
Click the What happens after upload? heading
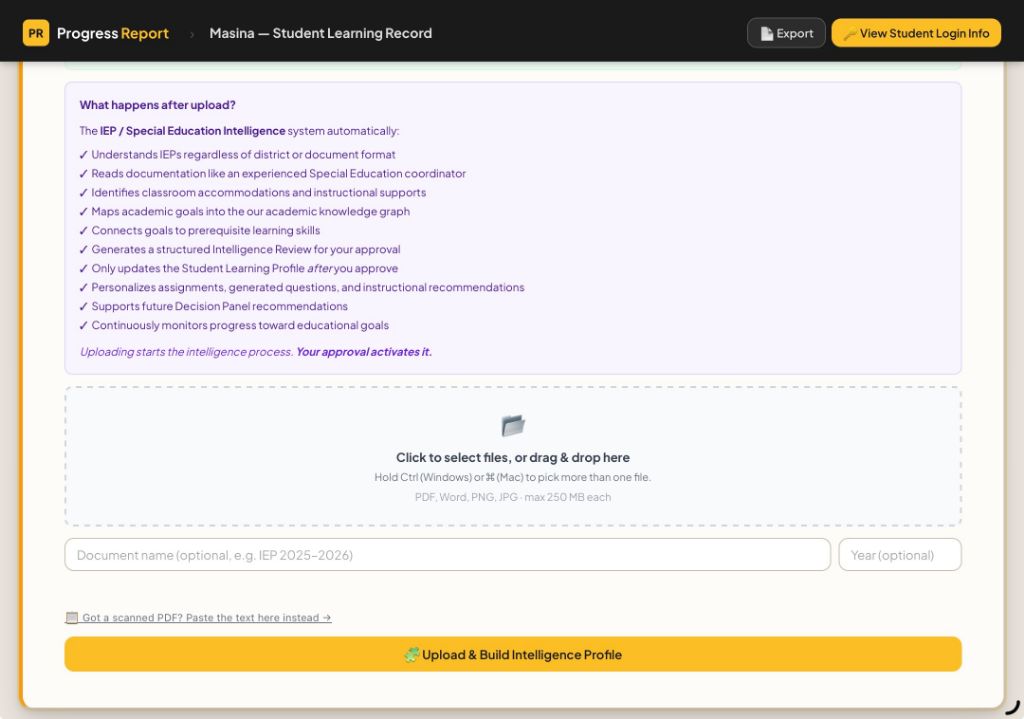coord(157,105)
